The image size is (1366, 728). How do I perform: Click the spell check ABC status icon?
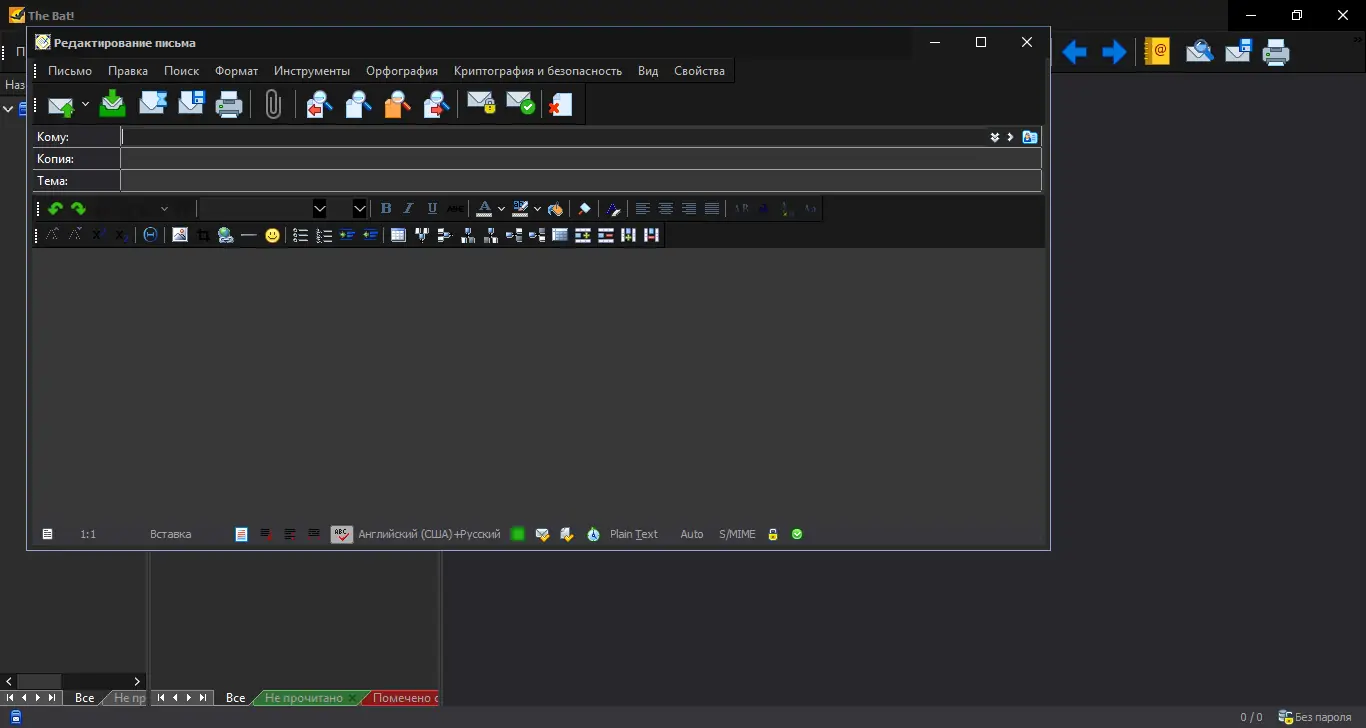[x=341, y=534]
